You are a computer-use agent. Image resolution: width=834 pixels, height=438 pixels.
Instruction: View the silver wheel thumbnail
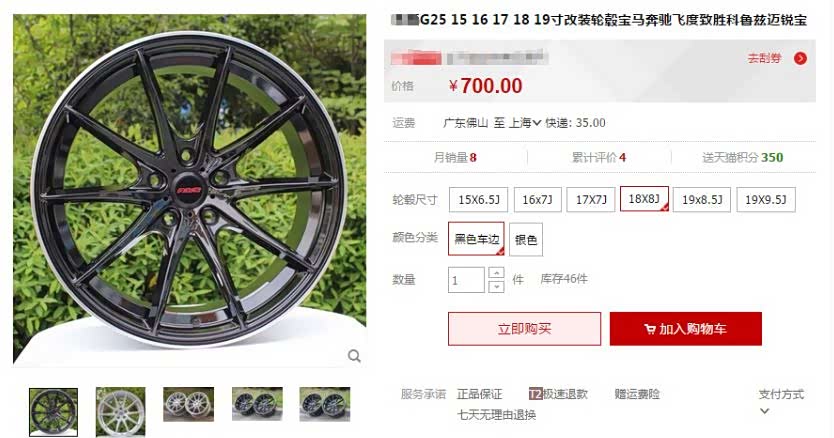[121, 412]
